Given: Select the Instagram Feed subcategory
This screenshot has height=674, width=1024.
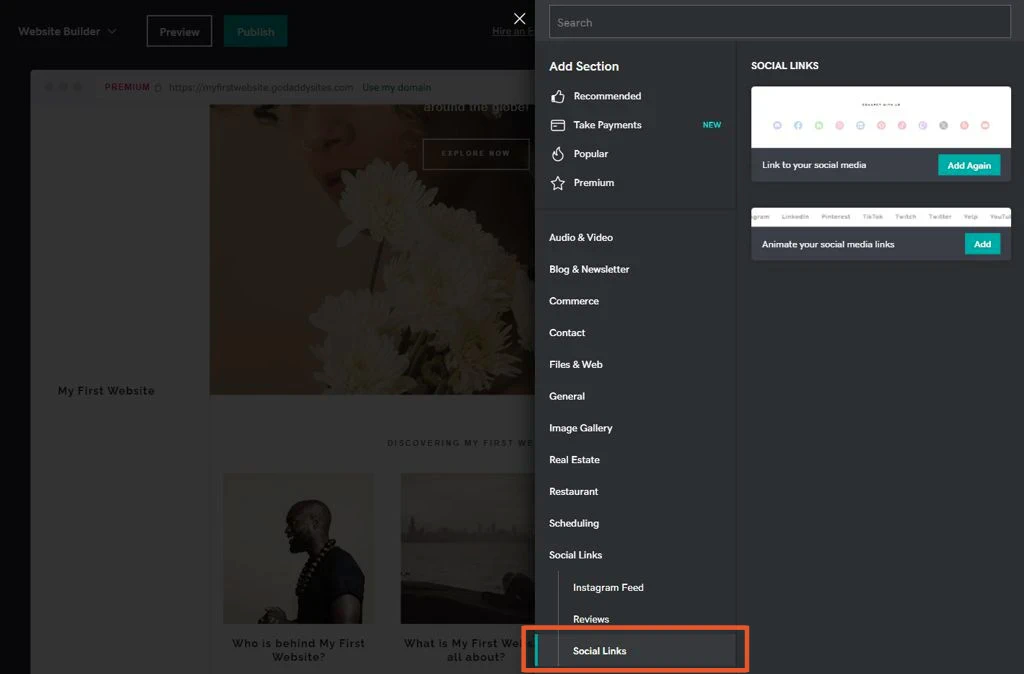Looking at the screenshot, I should coord(608,588).
